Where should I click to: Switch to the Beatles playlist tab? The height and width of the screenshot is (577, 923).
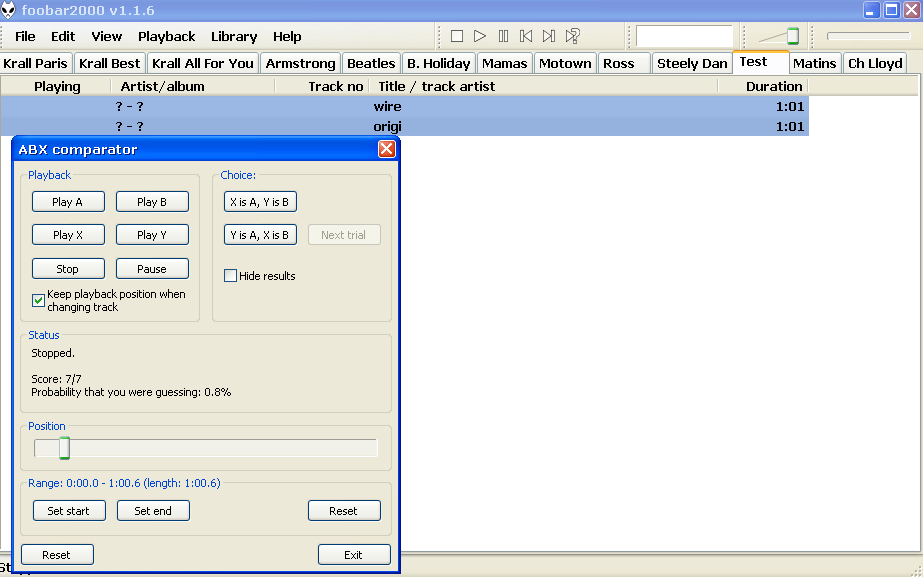coord(371,63)
